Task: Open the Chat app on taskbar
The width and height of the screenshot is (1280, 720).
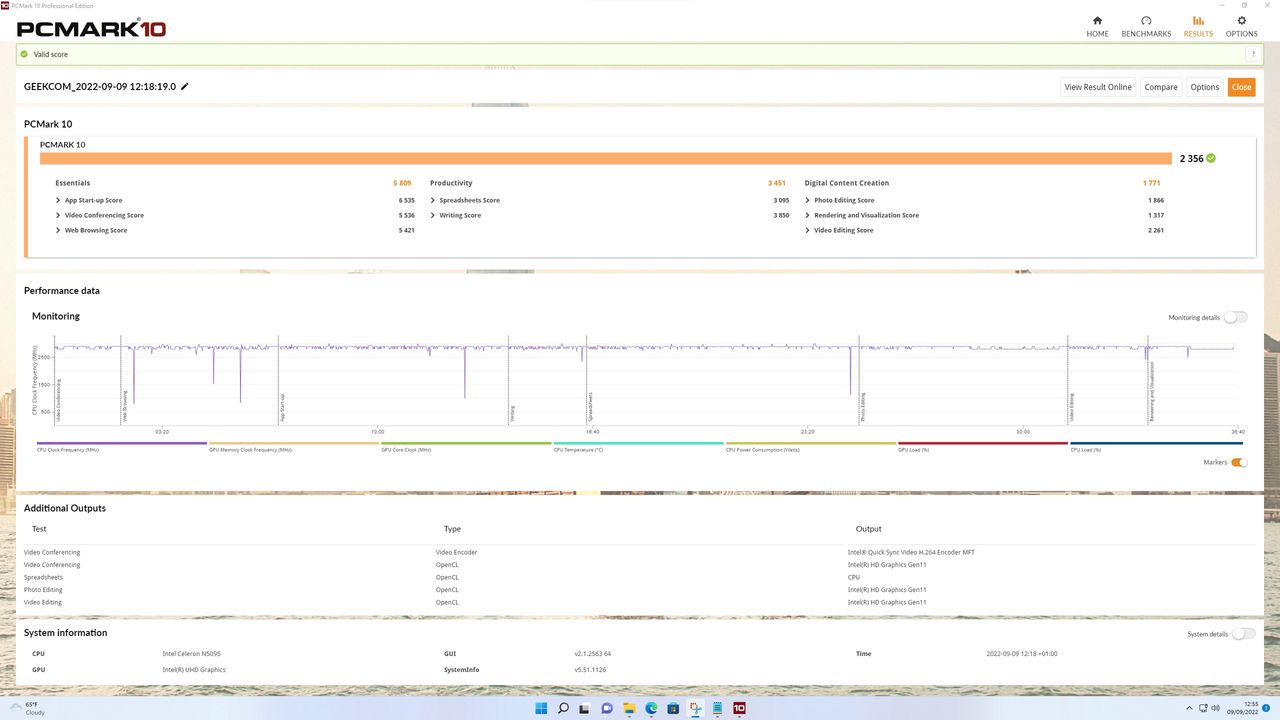Action: [x=607, y=708]
